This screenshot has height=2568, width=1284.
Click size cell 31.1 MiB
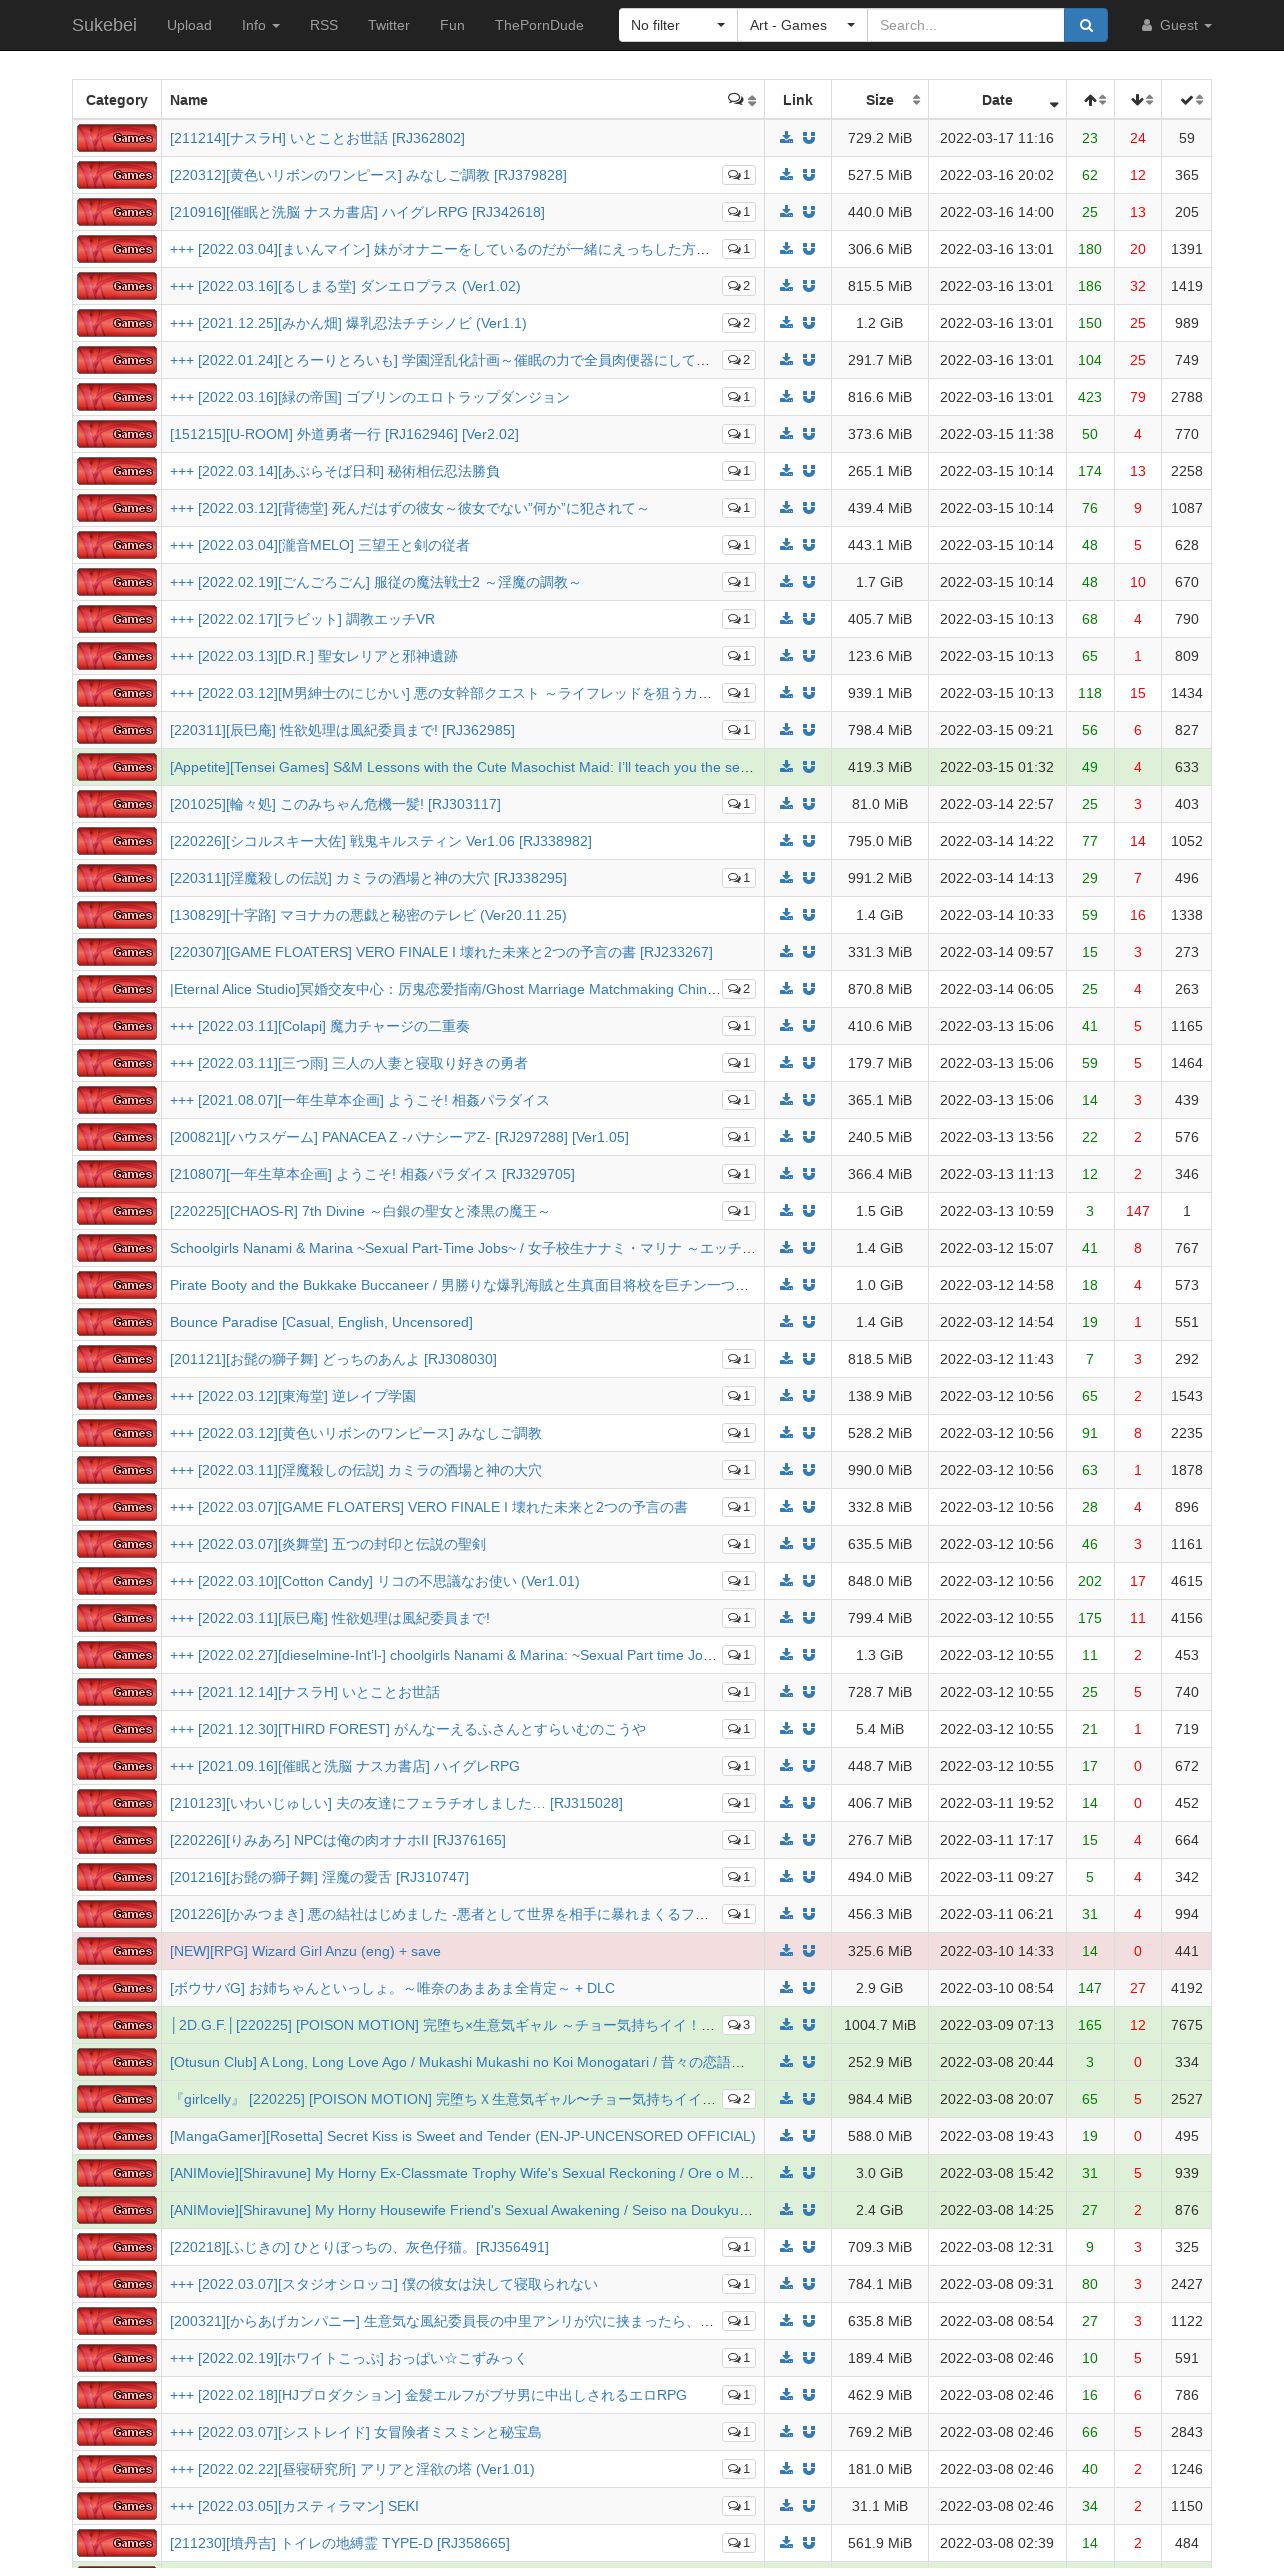point(880,2506)
